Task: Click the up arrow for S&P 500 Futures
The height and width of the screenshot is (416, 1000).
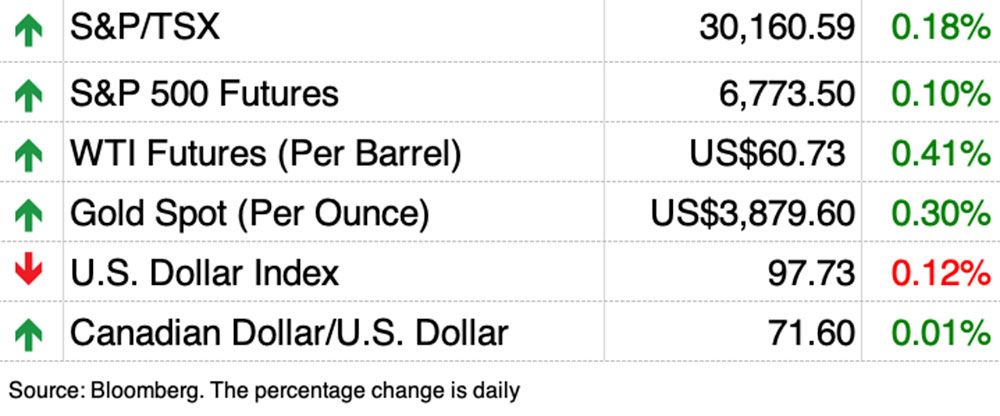Action: pyautogui.click(x=29, y=95)
